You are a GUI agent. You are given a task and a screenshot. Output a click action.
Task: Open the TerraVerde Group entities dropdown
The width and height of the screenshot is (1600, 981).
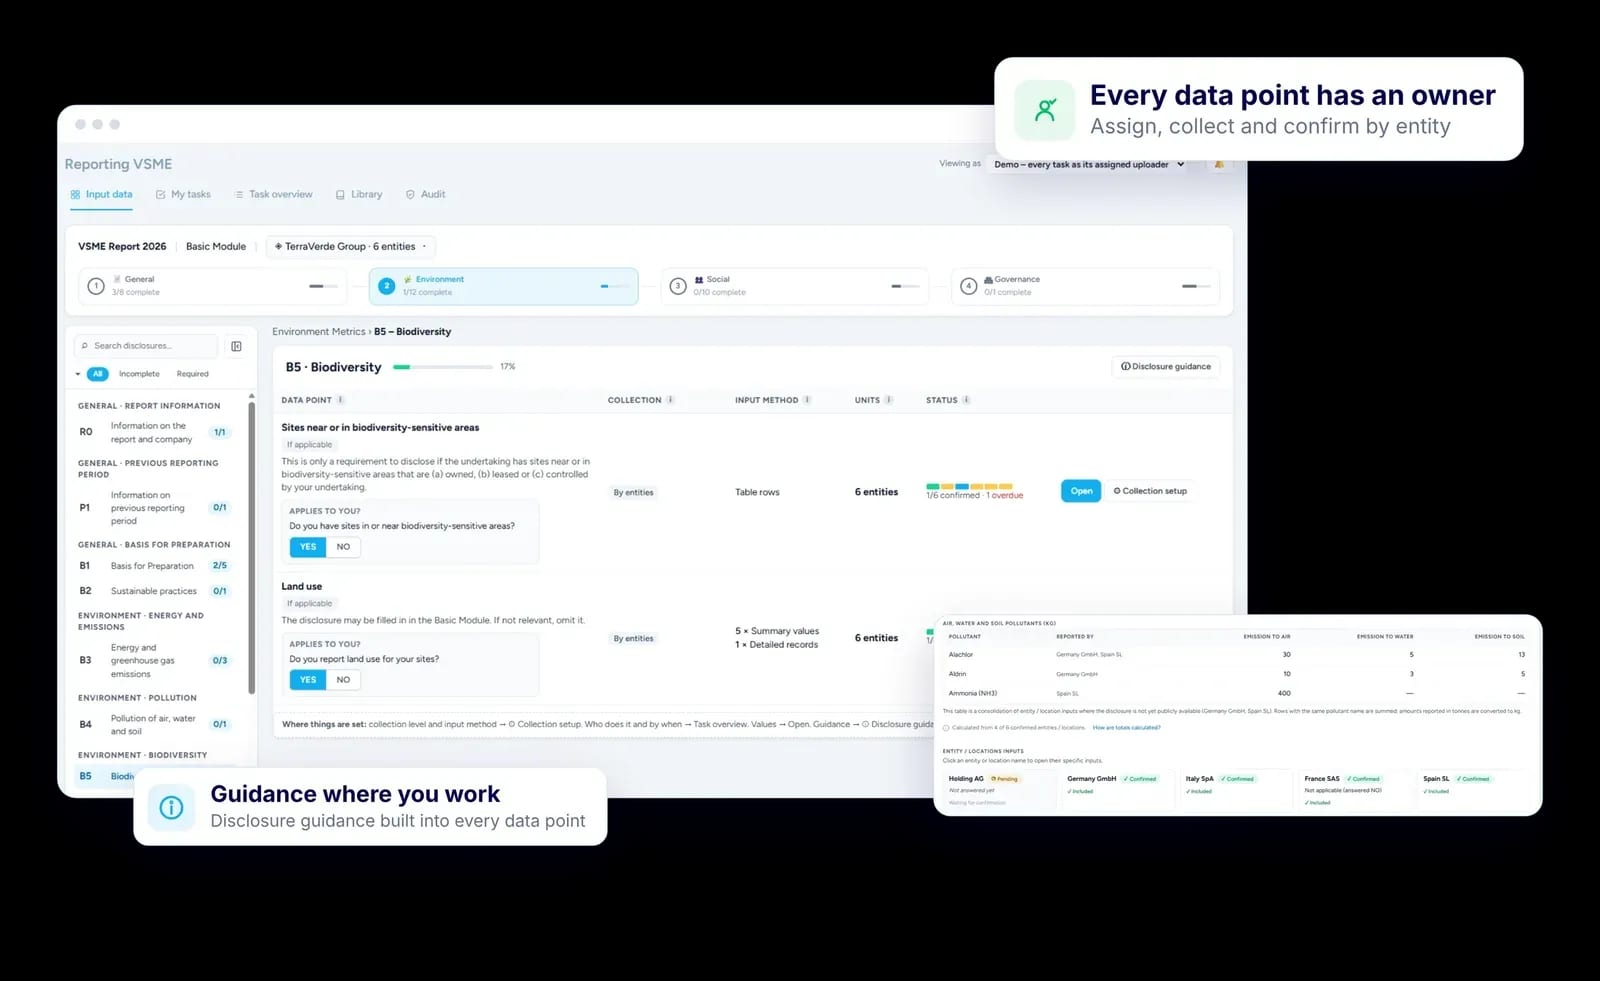pyautogui.click(x=350, y=247)
